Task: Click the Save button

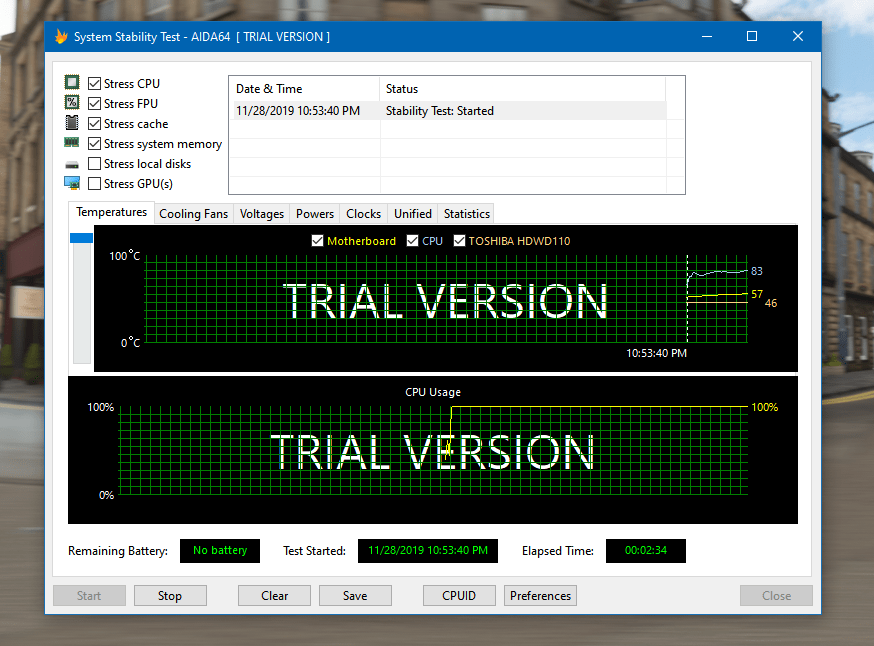Action: click(x=355, y=596)
